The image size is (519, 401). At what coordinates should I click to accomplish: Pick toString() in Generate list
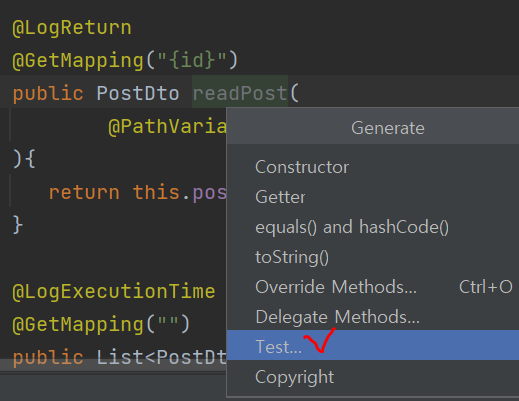click(x=373, y=257)
